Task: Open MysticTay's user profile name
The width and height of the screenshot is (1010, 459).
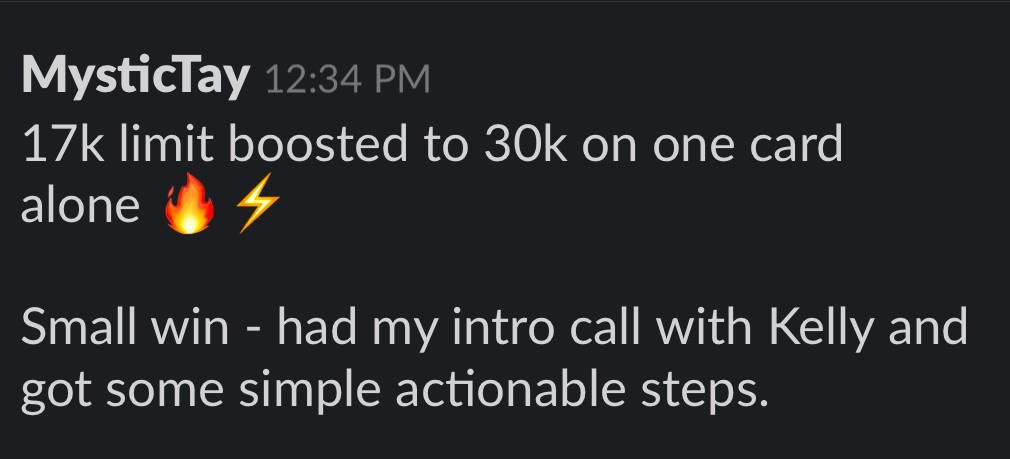Action: point(135,77)
